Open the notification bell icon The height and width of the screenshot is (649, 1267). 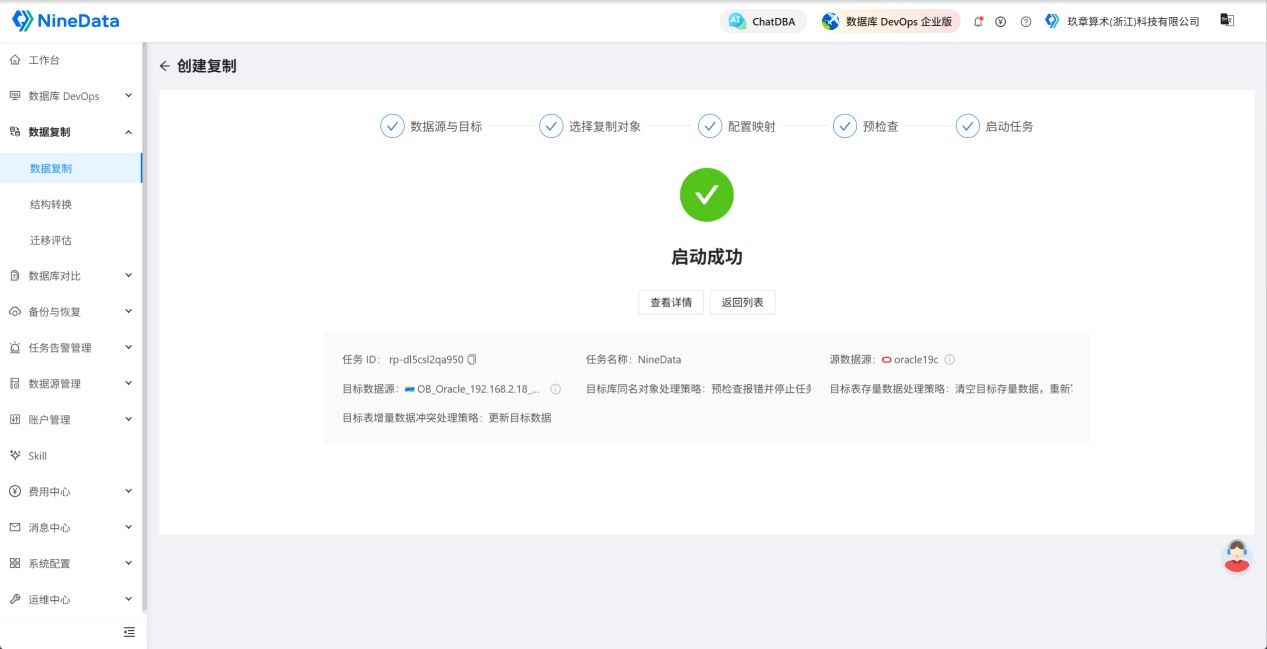click(978, 21)
